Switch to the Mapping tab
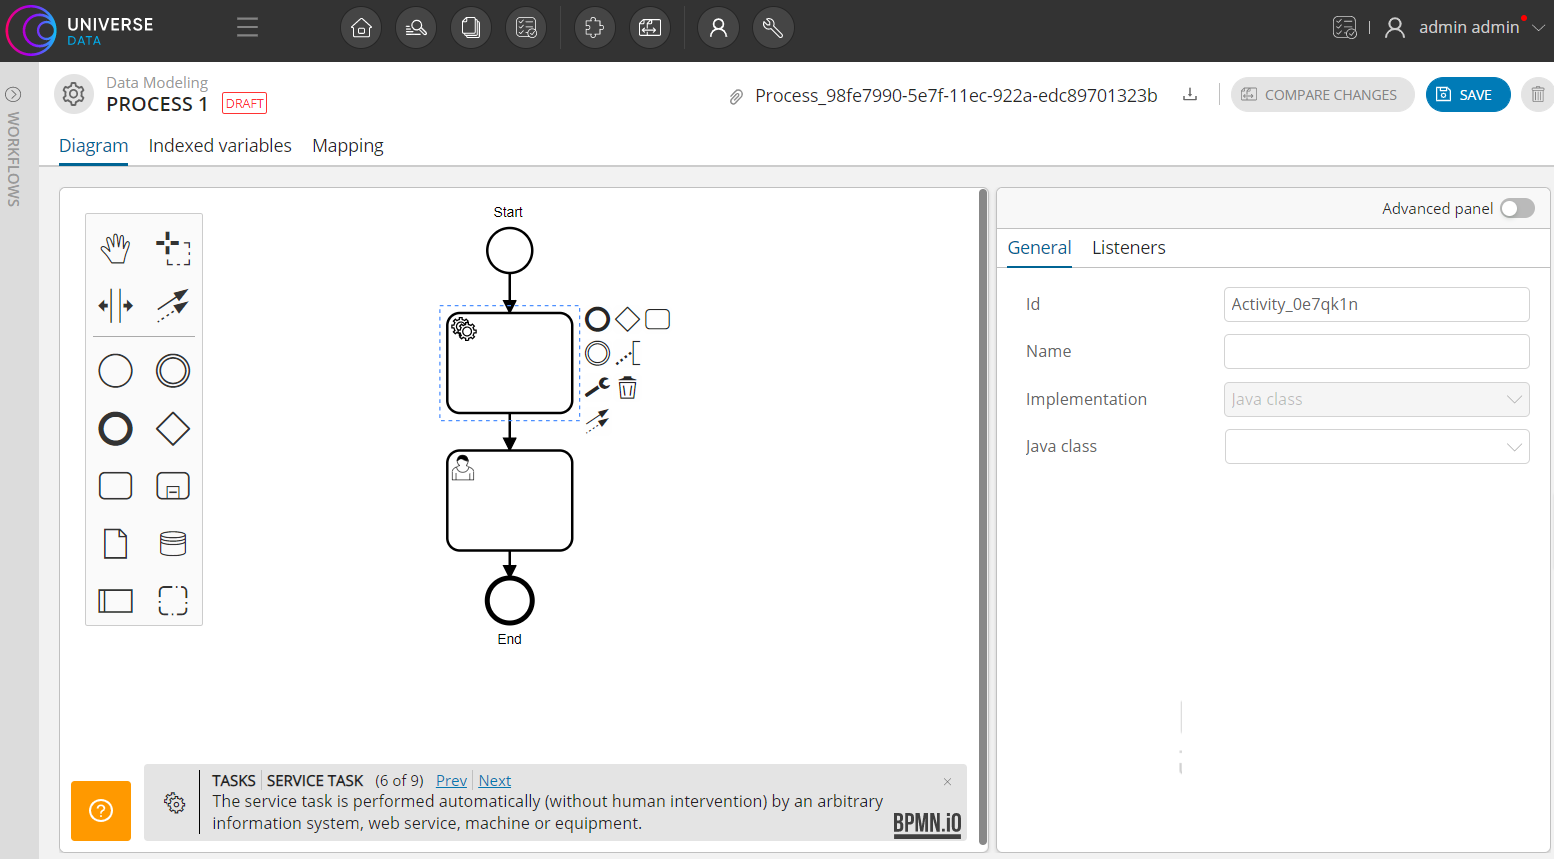This screenshot has width=1554, height=859. [348, 146]
